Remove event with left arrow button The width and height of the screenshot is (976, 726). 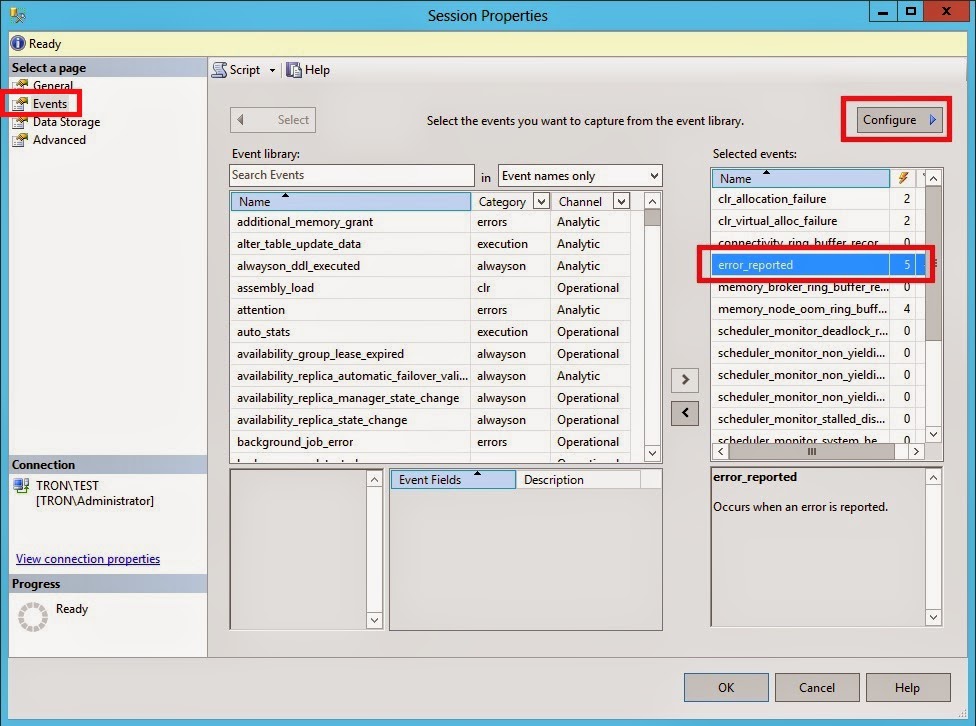tap(685, 413)
